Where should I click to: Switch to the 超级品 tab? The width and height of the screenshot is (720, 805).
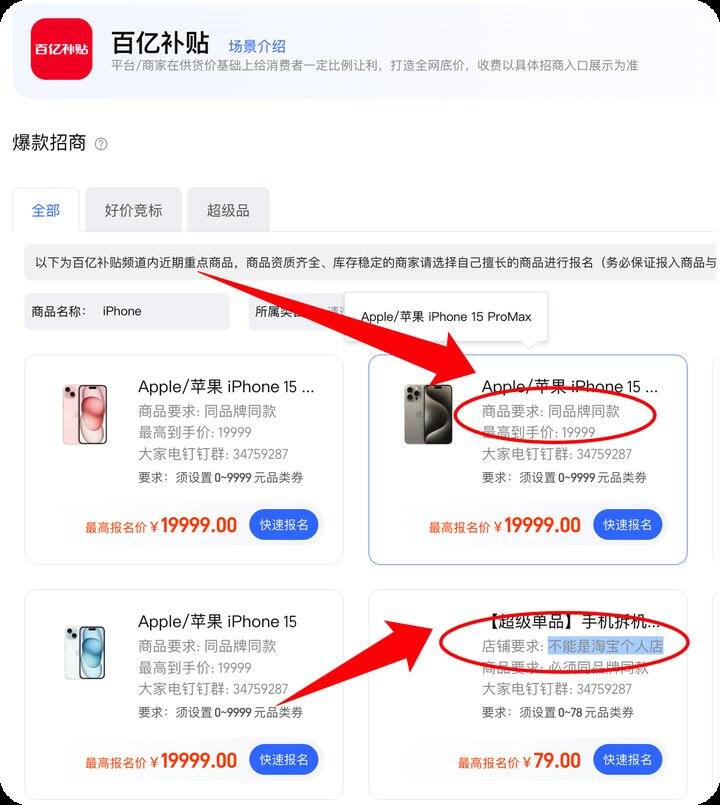228,210
